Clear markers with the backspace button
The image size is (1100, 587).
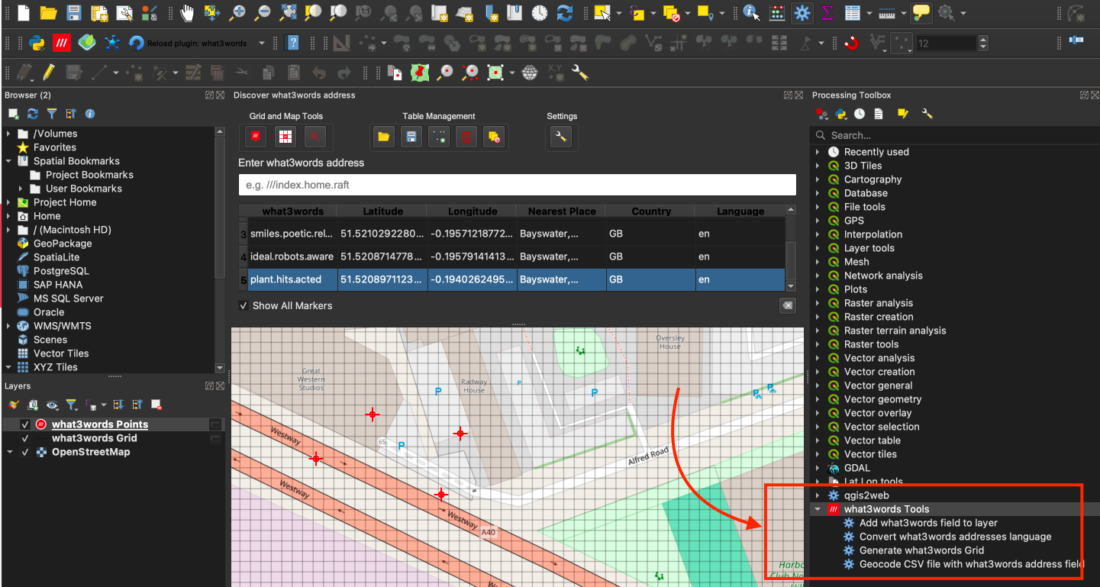click(x=787, y=306)
